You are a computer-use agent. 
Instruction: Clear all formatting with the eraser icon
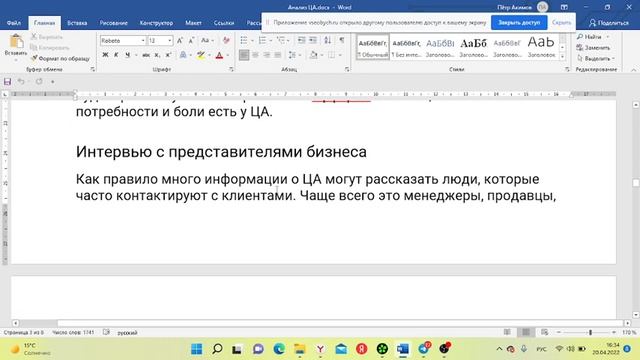226,40
